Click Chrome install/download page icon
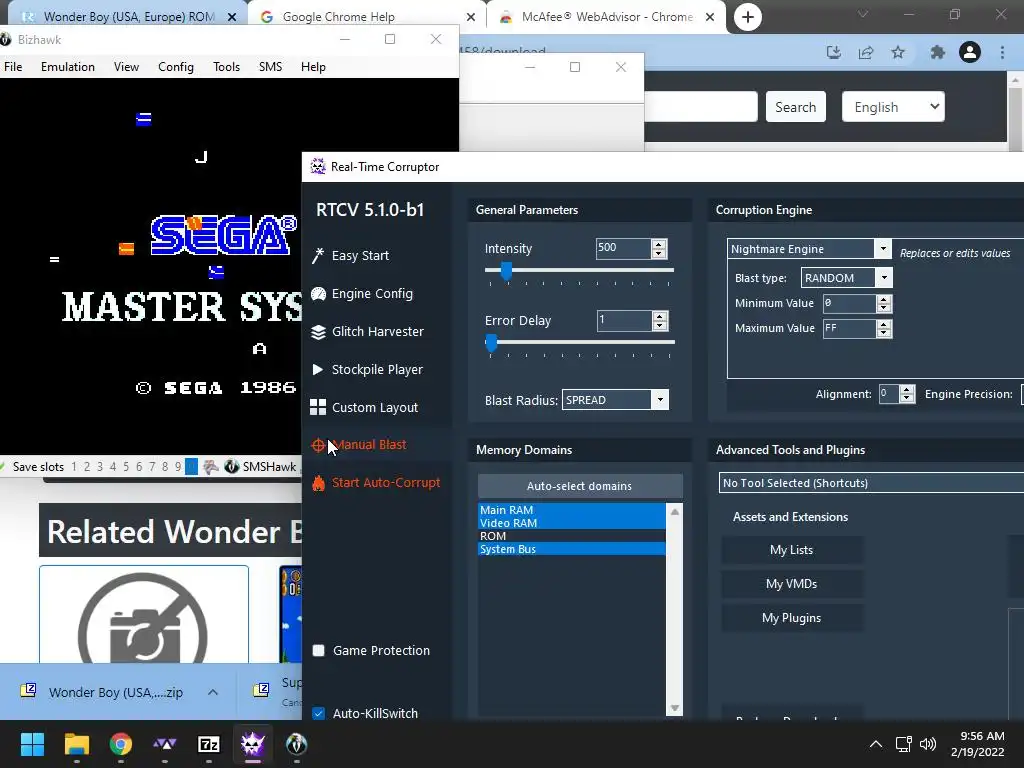1024x768 pixels. (834, 52)
